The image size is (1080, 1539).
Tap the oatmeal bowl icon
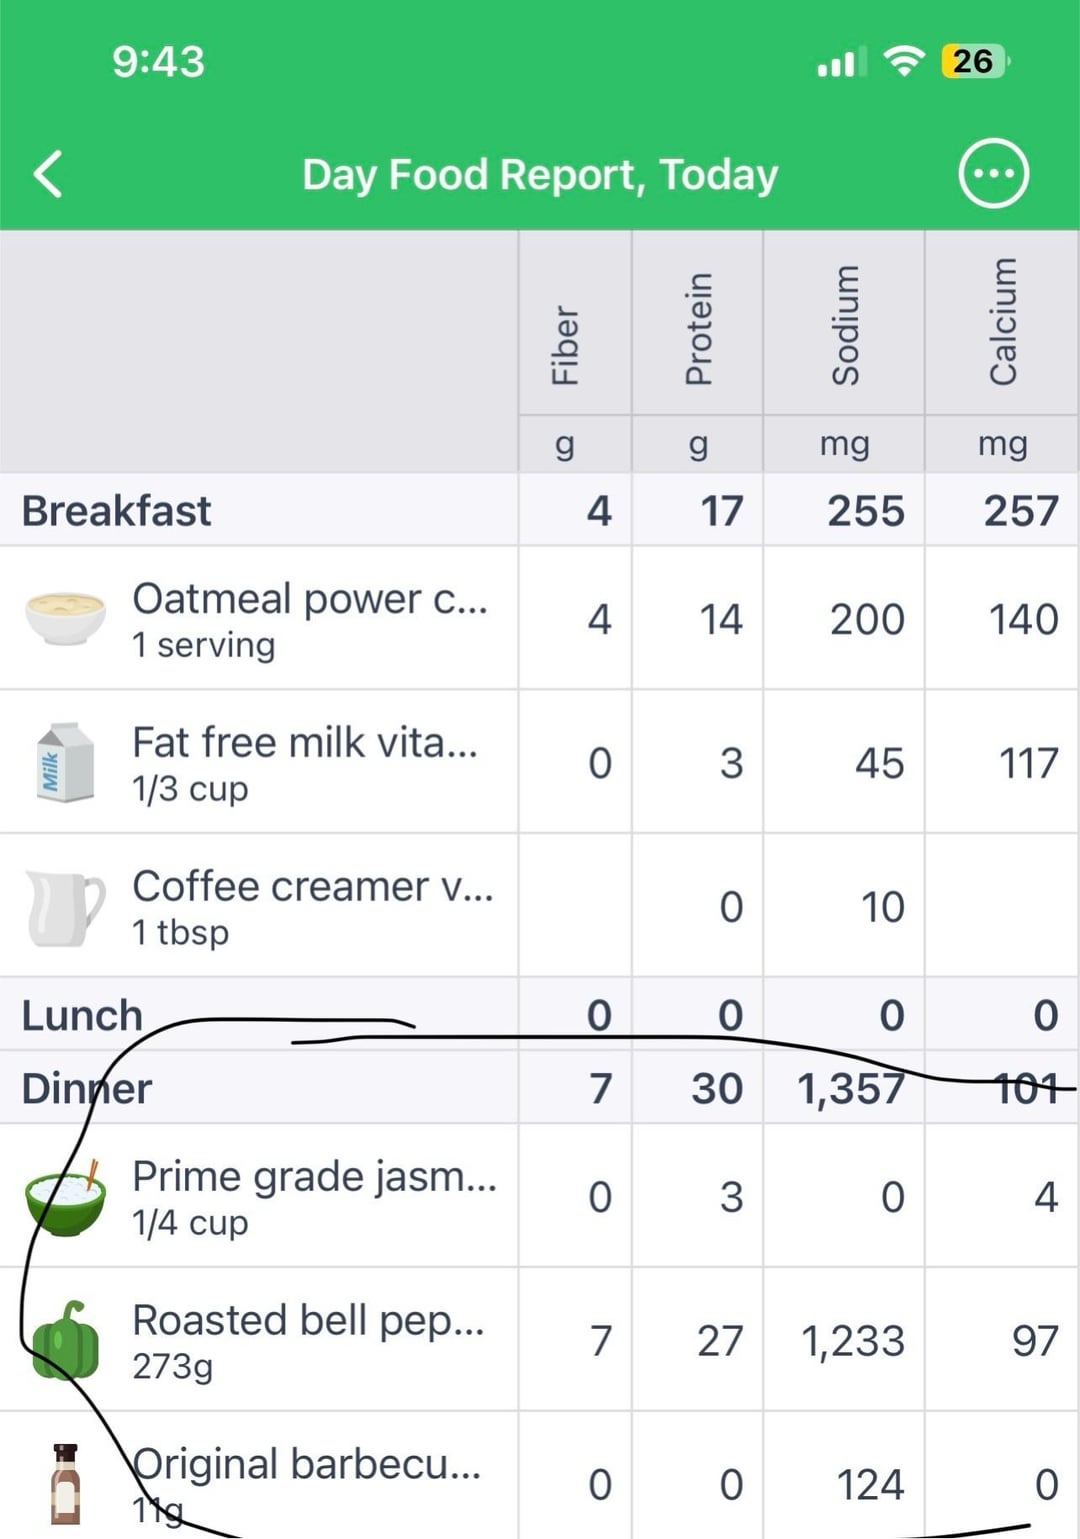pyautogui.click(x=65, y=618)
